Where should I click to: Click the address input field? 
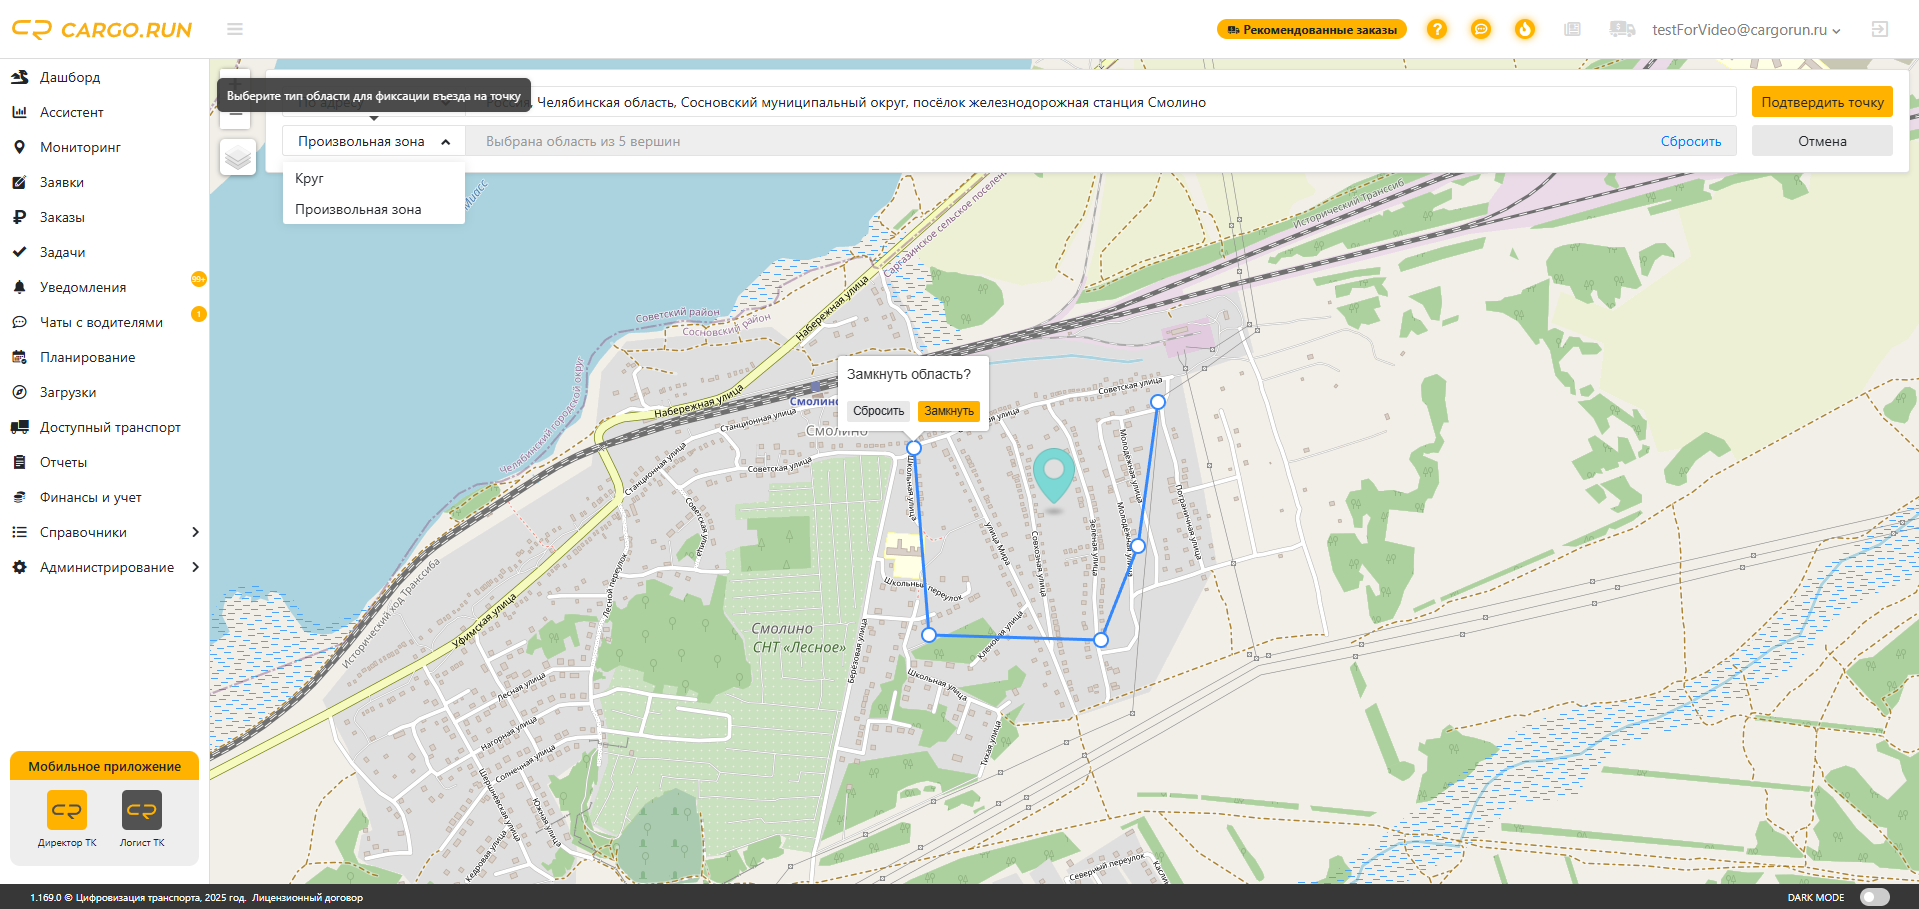click(x=1100, y=102)
